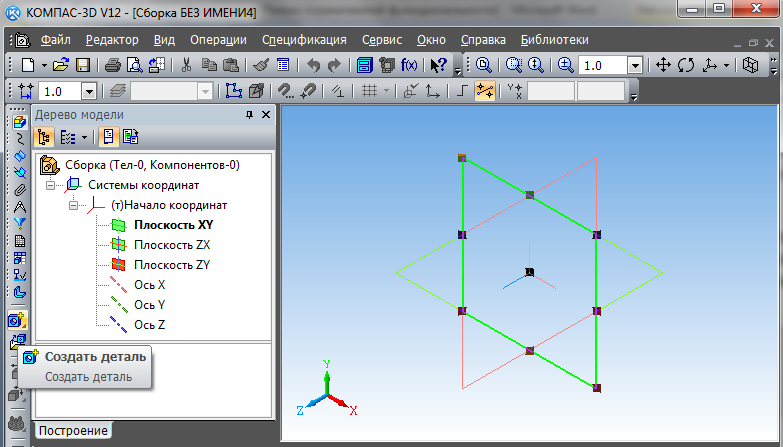Open properties list icon next to brush

pos(283,65)
